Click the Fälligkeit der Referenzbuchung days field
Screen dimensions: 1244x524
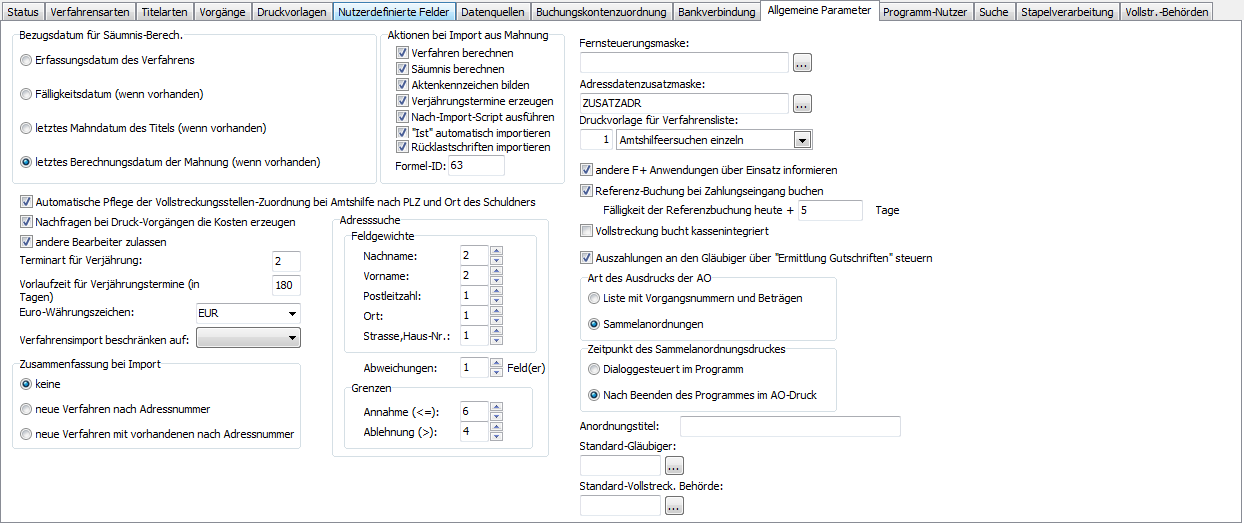click(x=830, y=210)
